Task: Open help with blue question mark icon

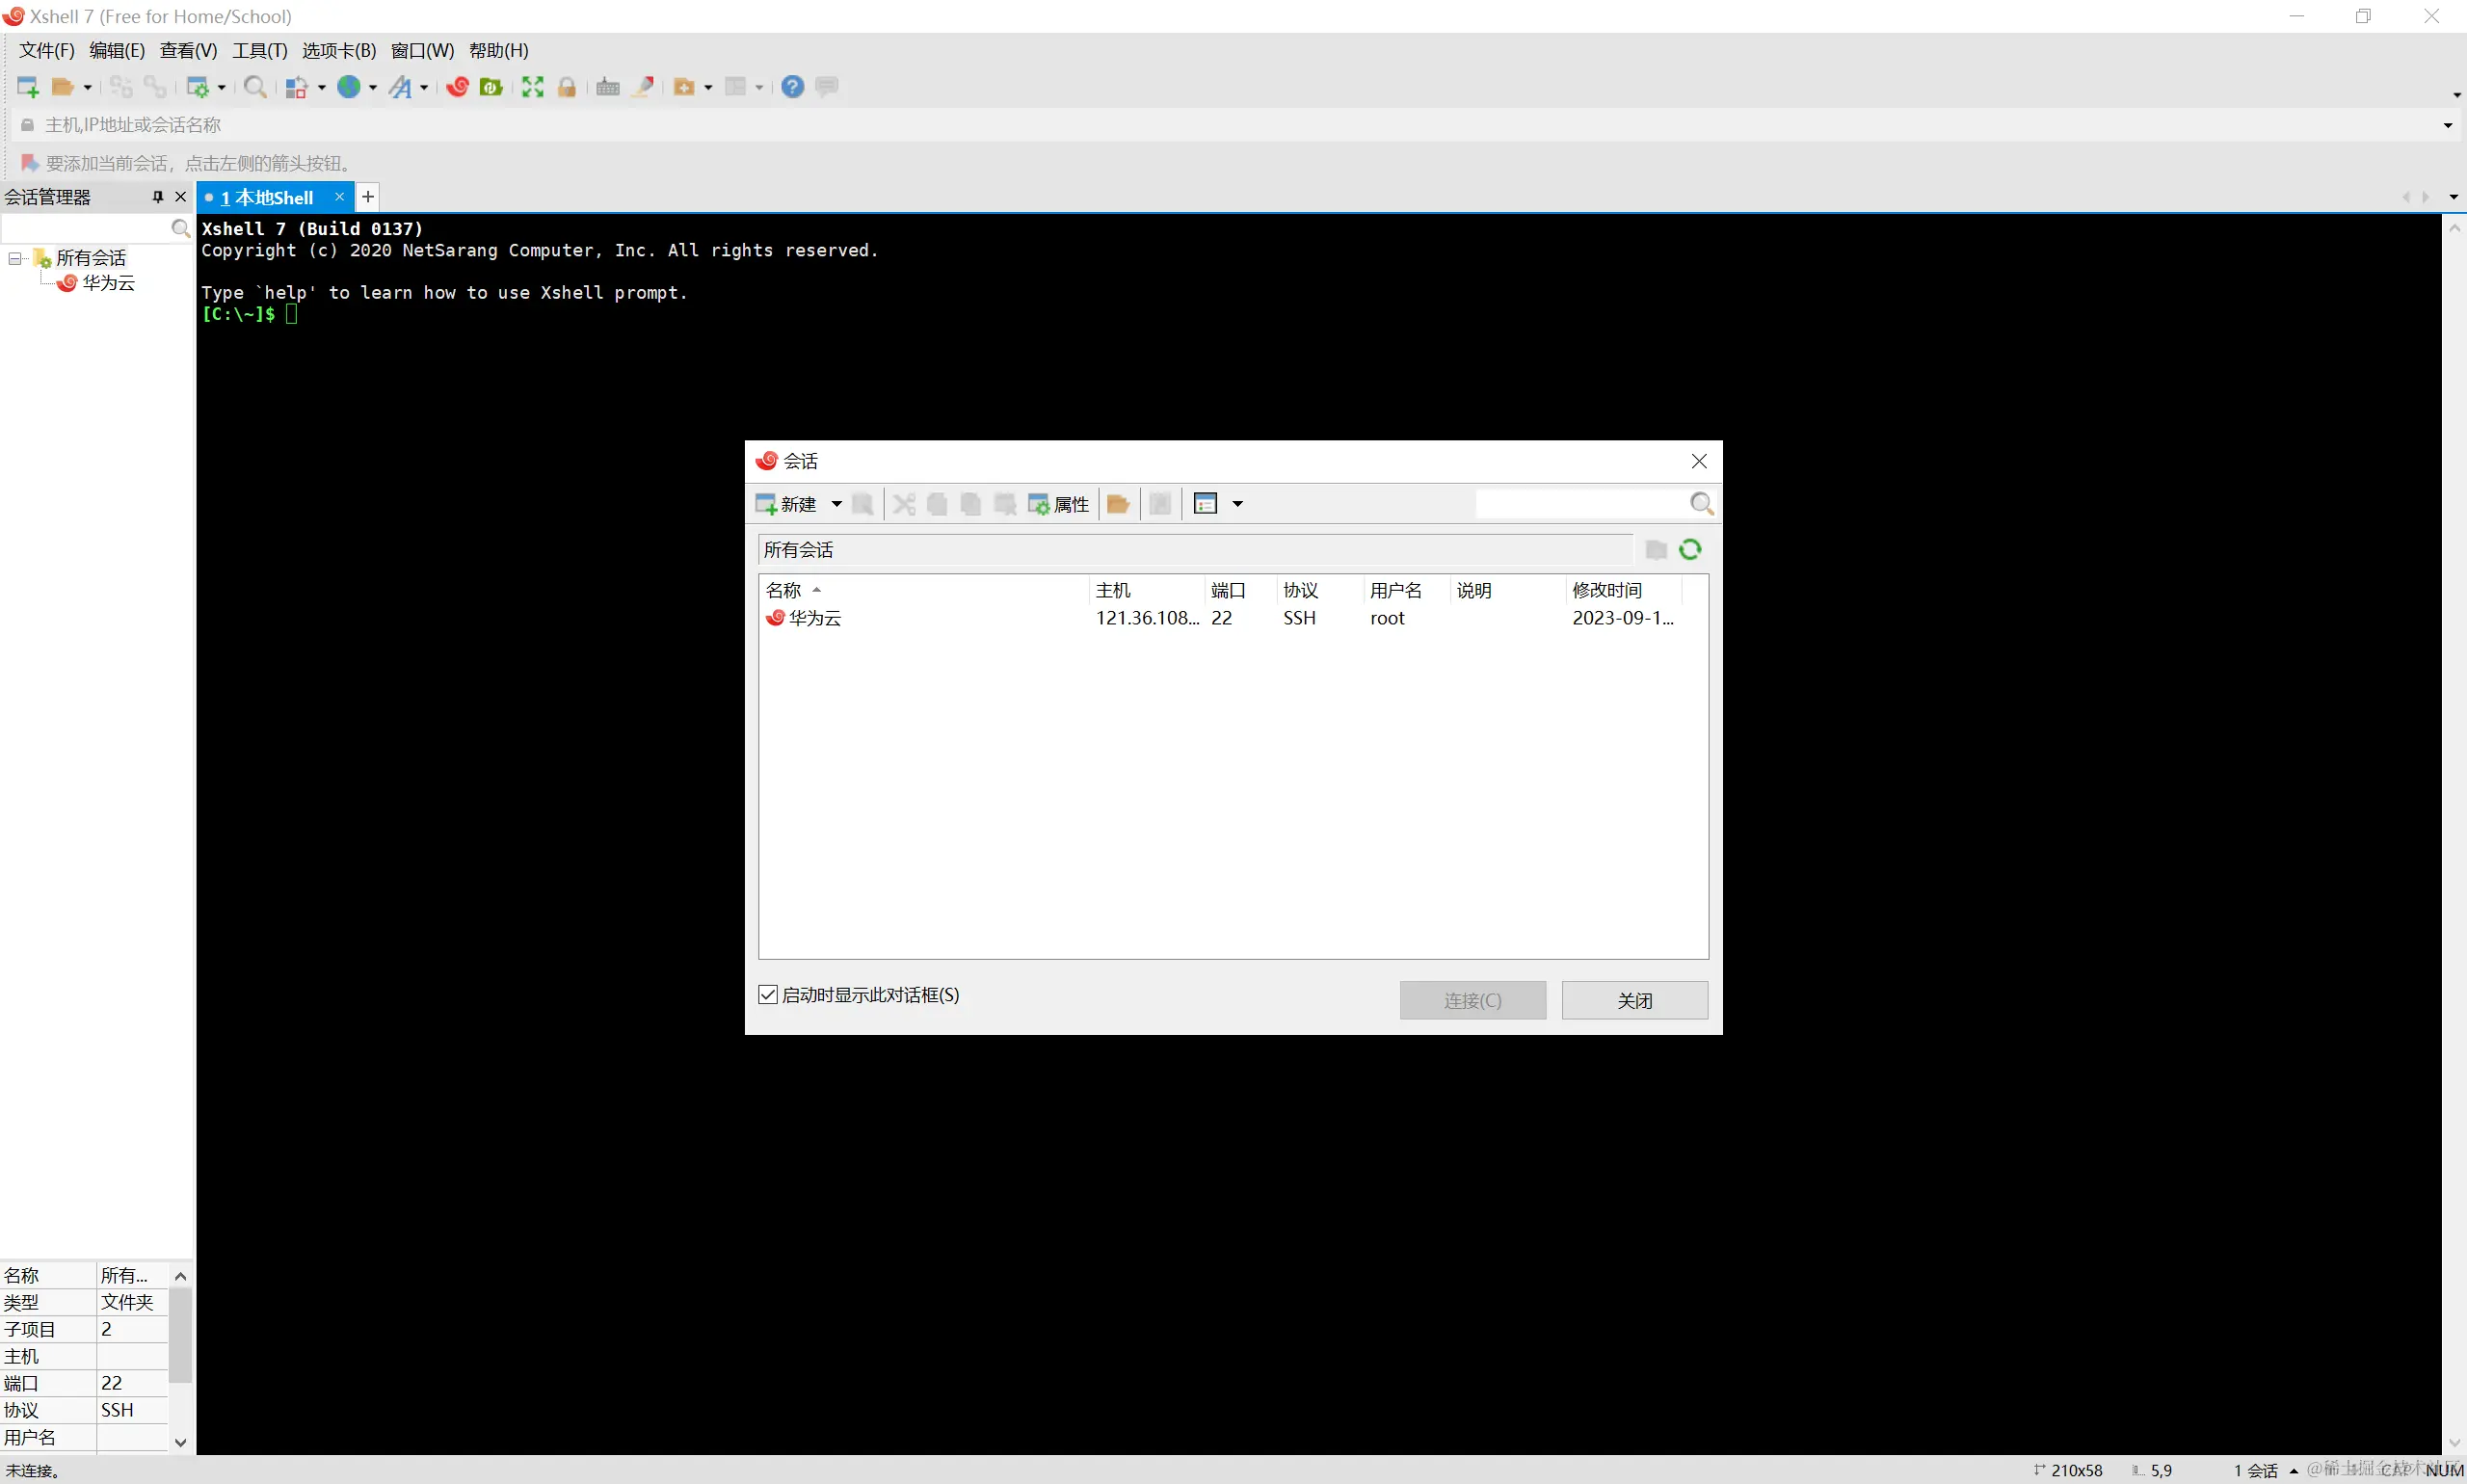Action: tap(792, 87)
